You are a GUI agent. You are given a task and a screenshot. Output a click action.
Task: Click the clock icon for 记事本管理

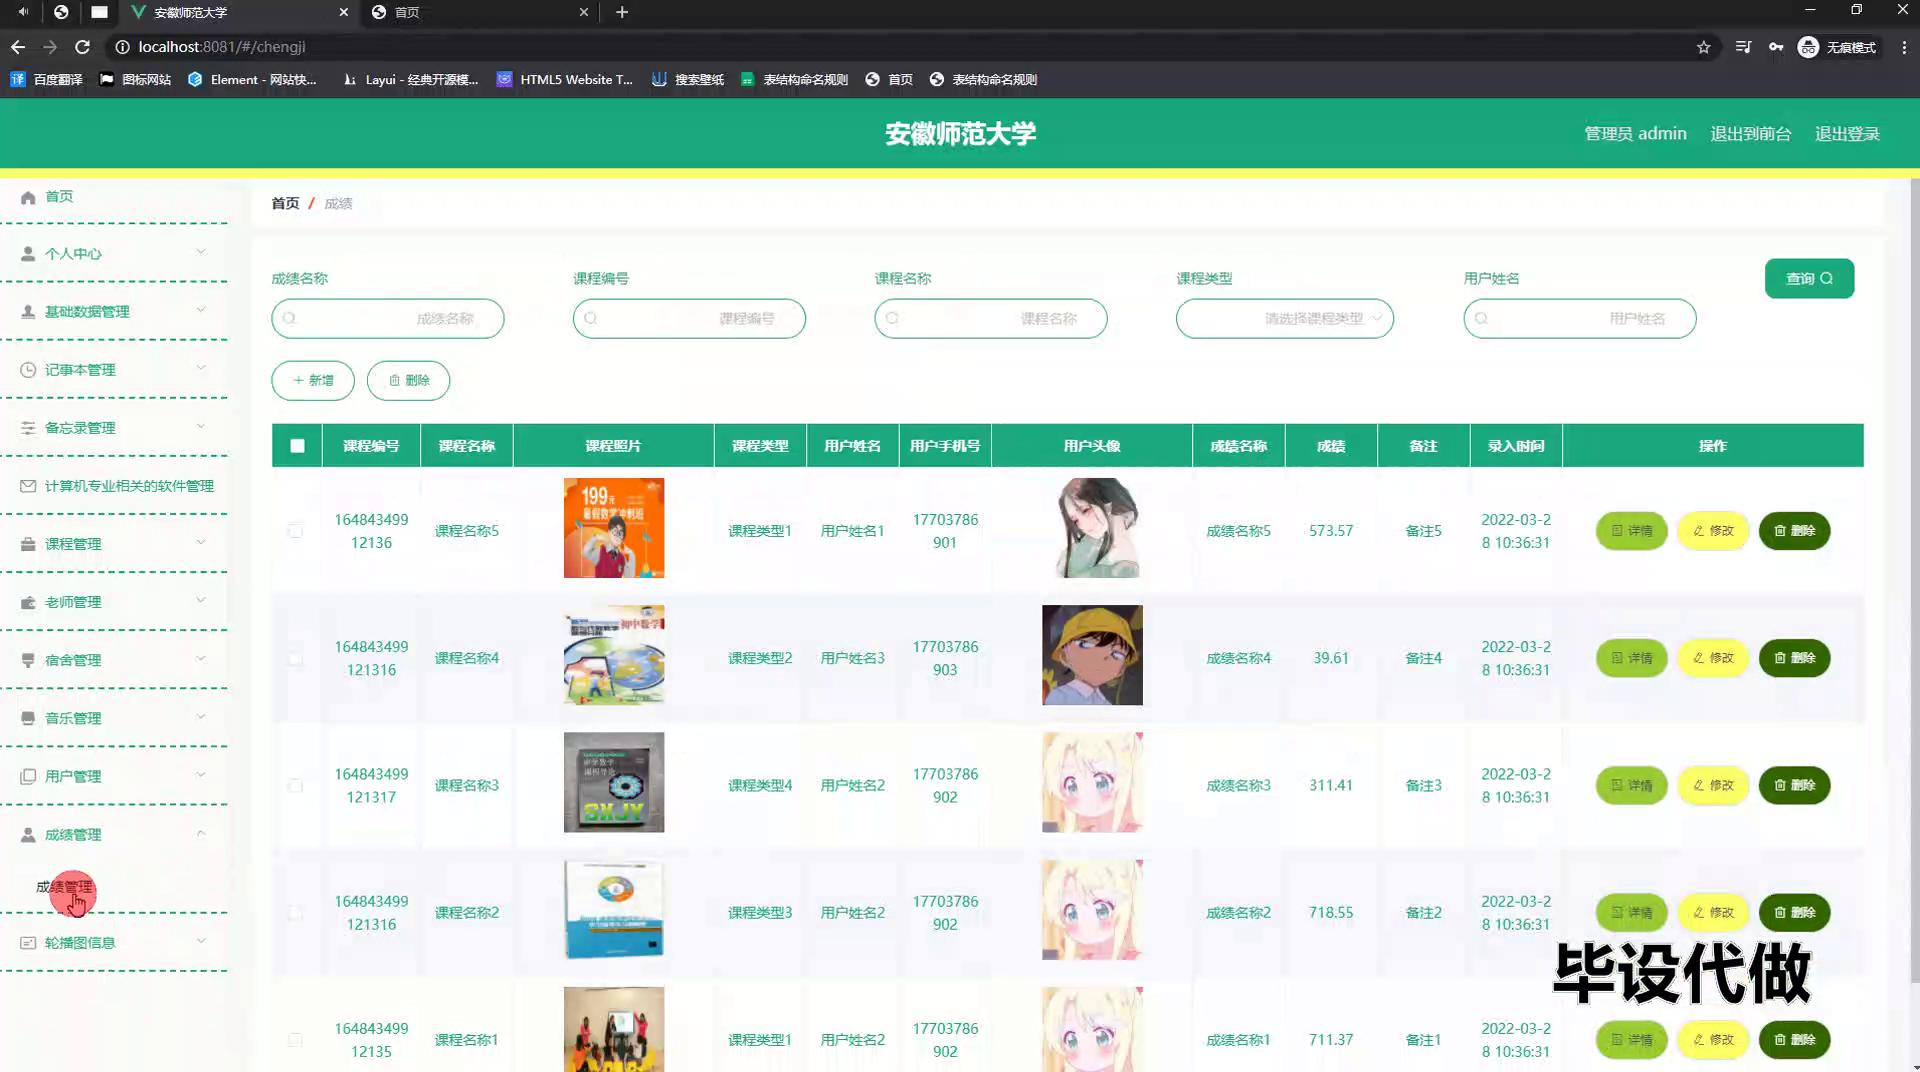pos(28,369)
